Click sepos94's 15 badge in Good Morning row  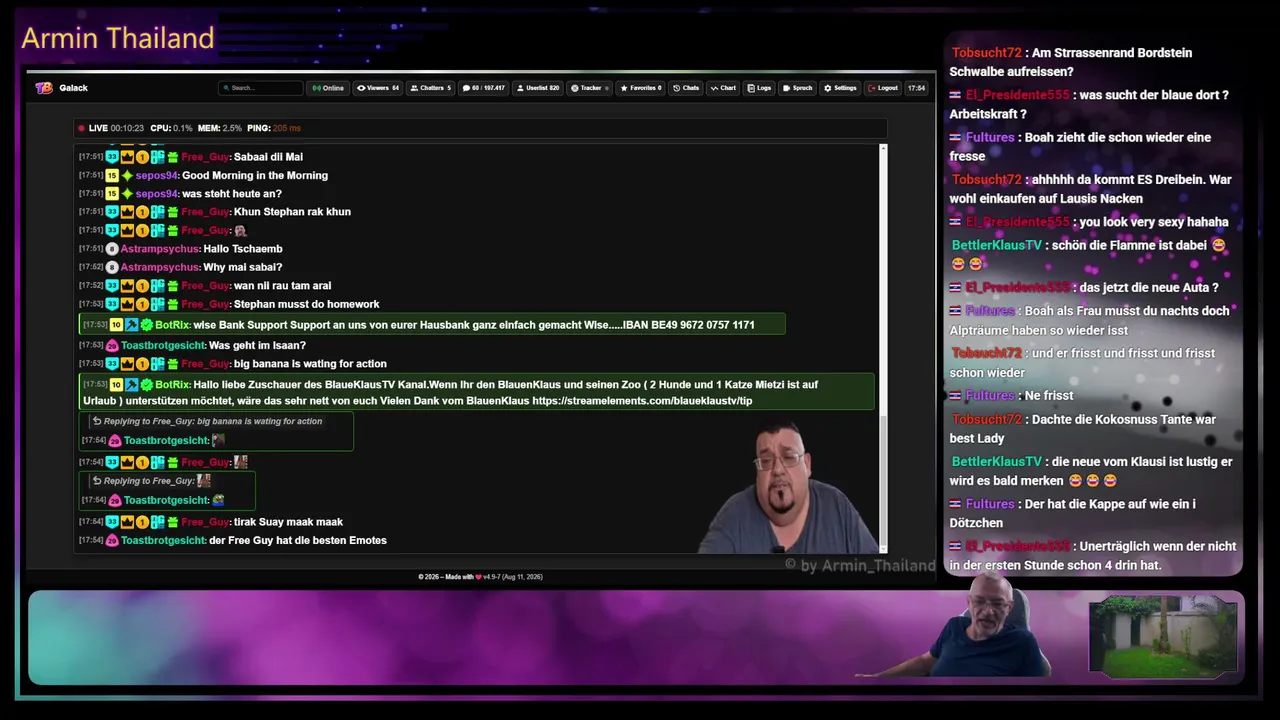(x=112, y=175)
